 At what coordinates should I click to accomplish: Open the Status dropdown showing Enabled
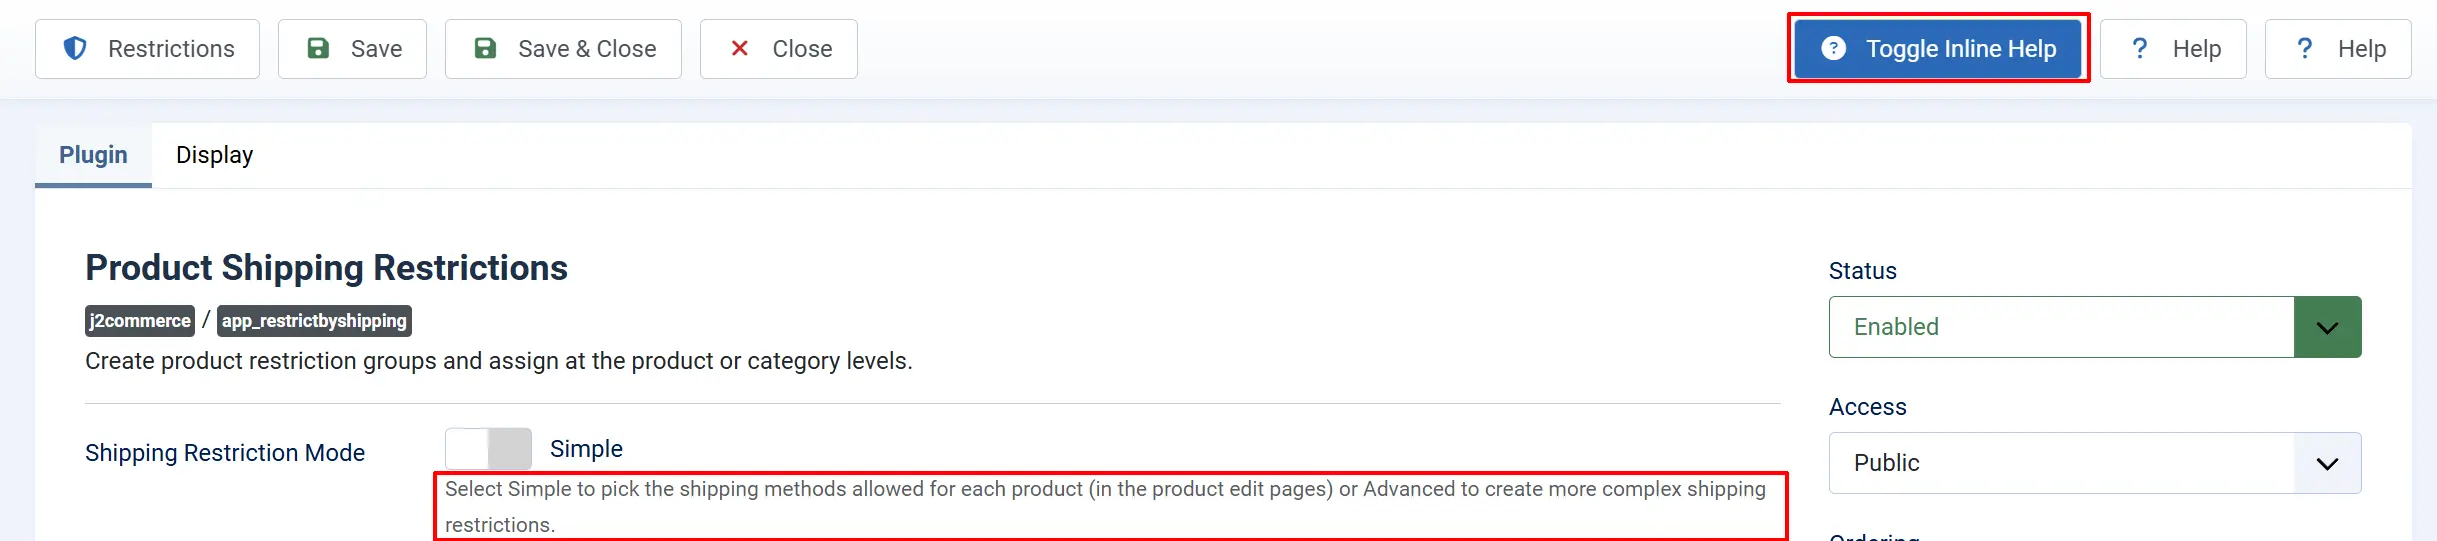(x=2095, y=327)
